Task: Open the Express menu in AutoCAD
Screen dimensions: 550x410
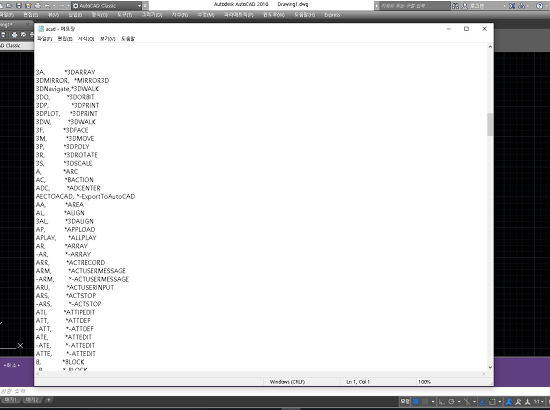Action: point(332,15)
